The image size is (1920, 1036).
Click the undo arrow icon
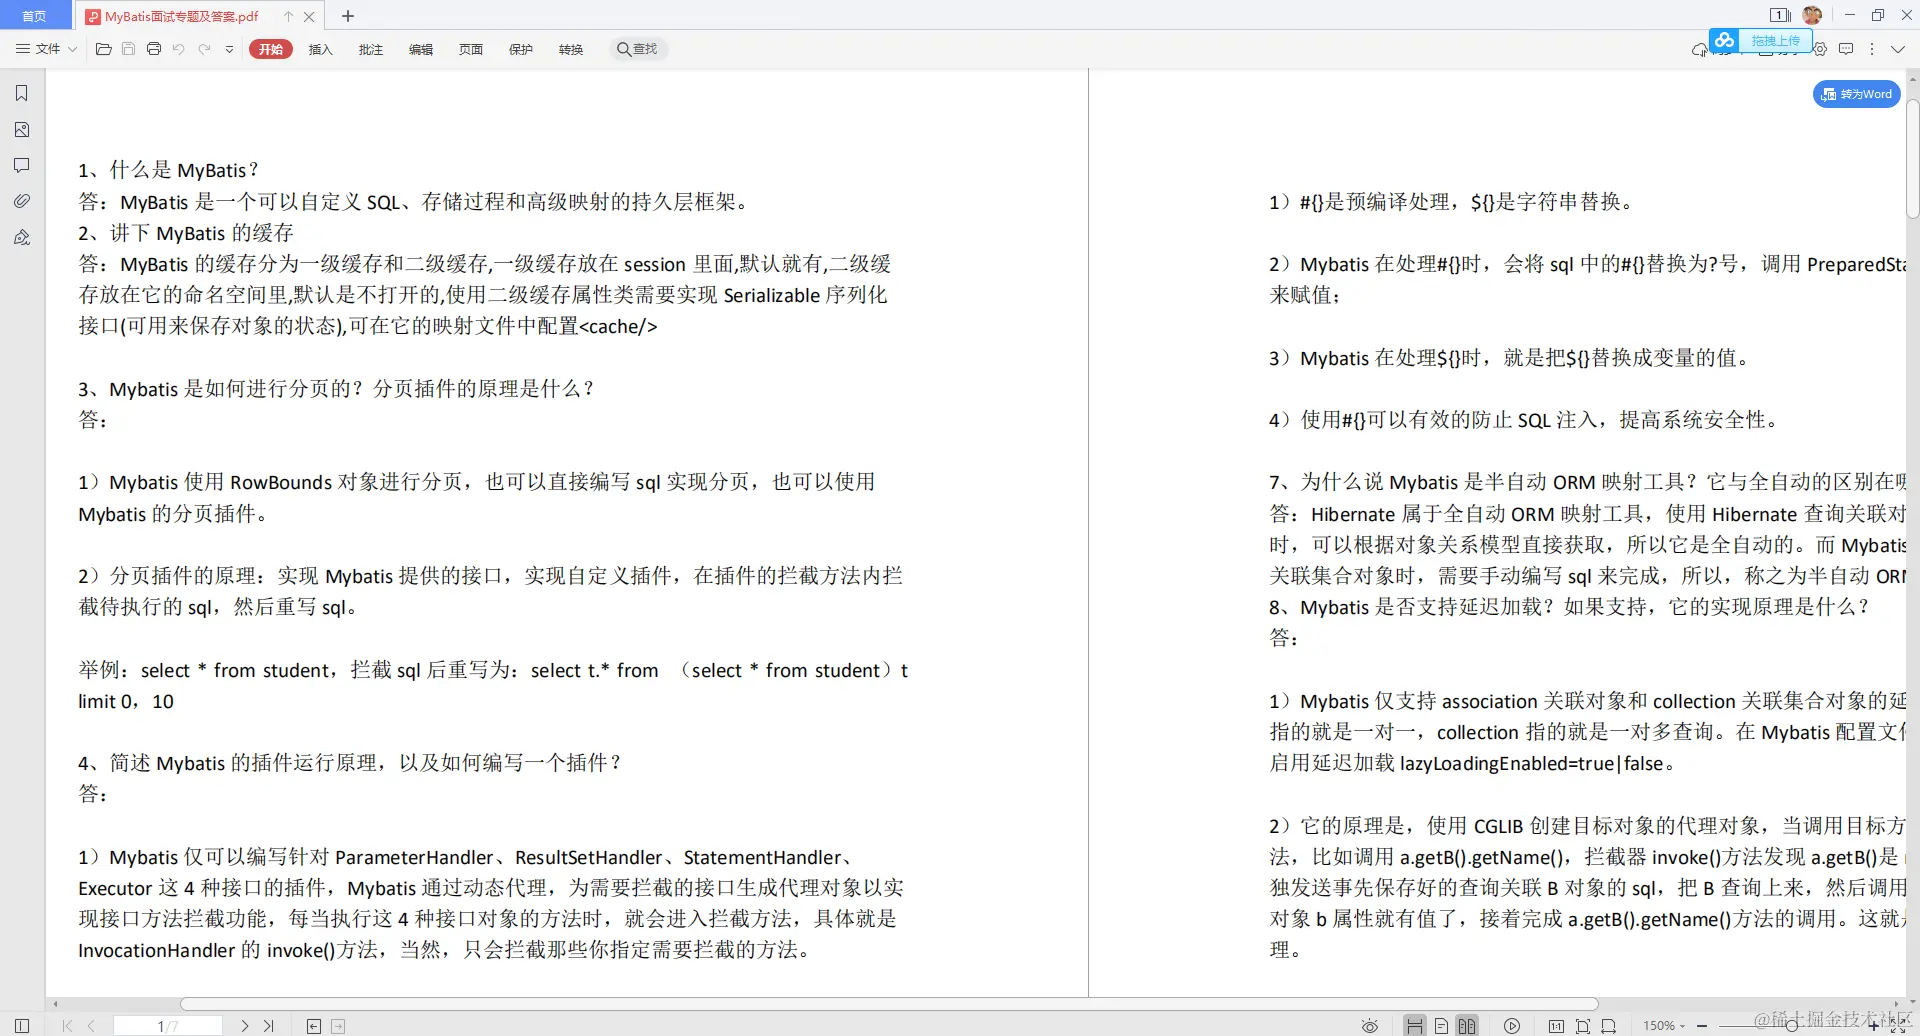pos(179,49)
